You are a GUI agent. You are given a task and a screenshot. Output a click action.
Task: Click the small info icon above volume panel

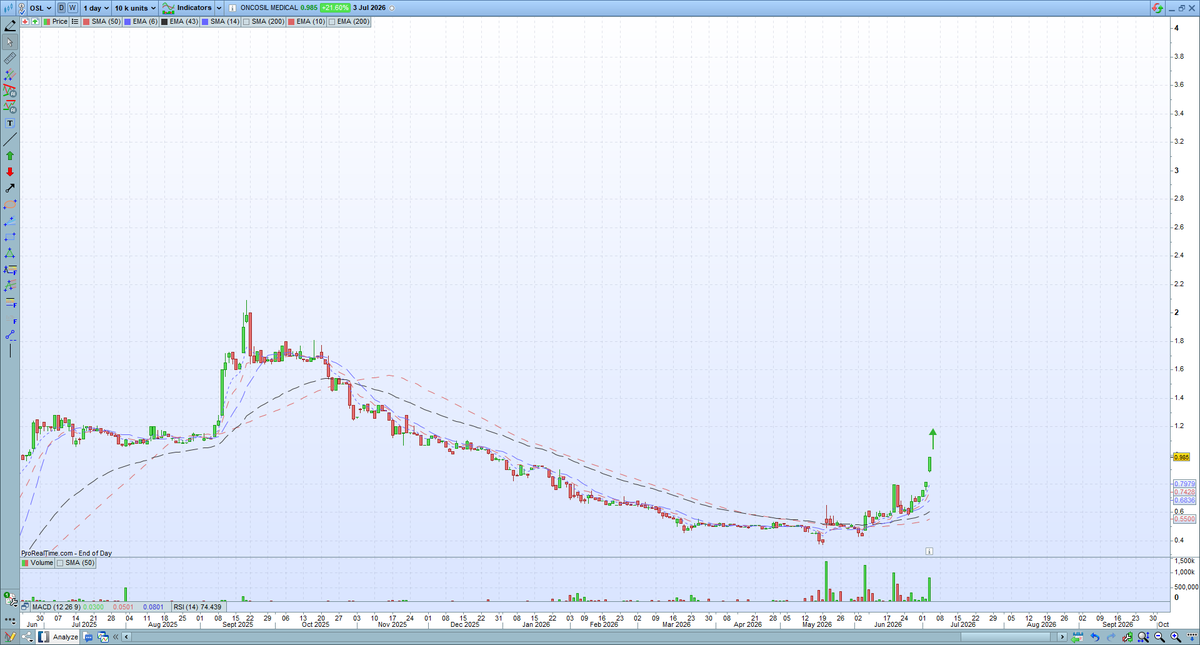pyautogui.click(x=929, y=550)
